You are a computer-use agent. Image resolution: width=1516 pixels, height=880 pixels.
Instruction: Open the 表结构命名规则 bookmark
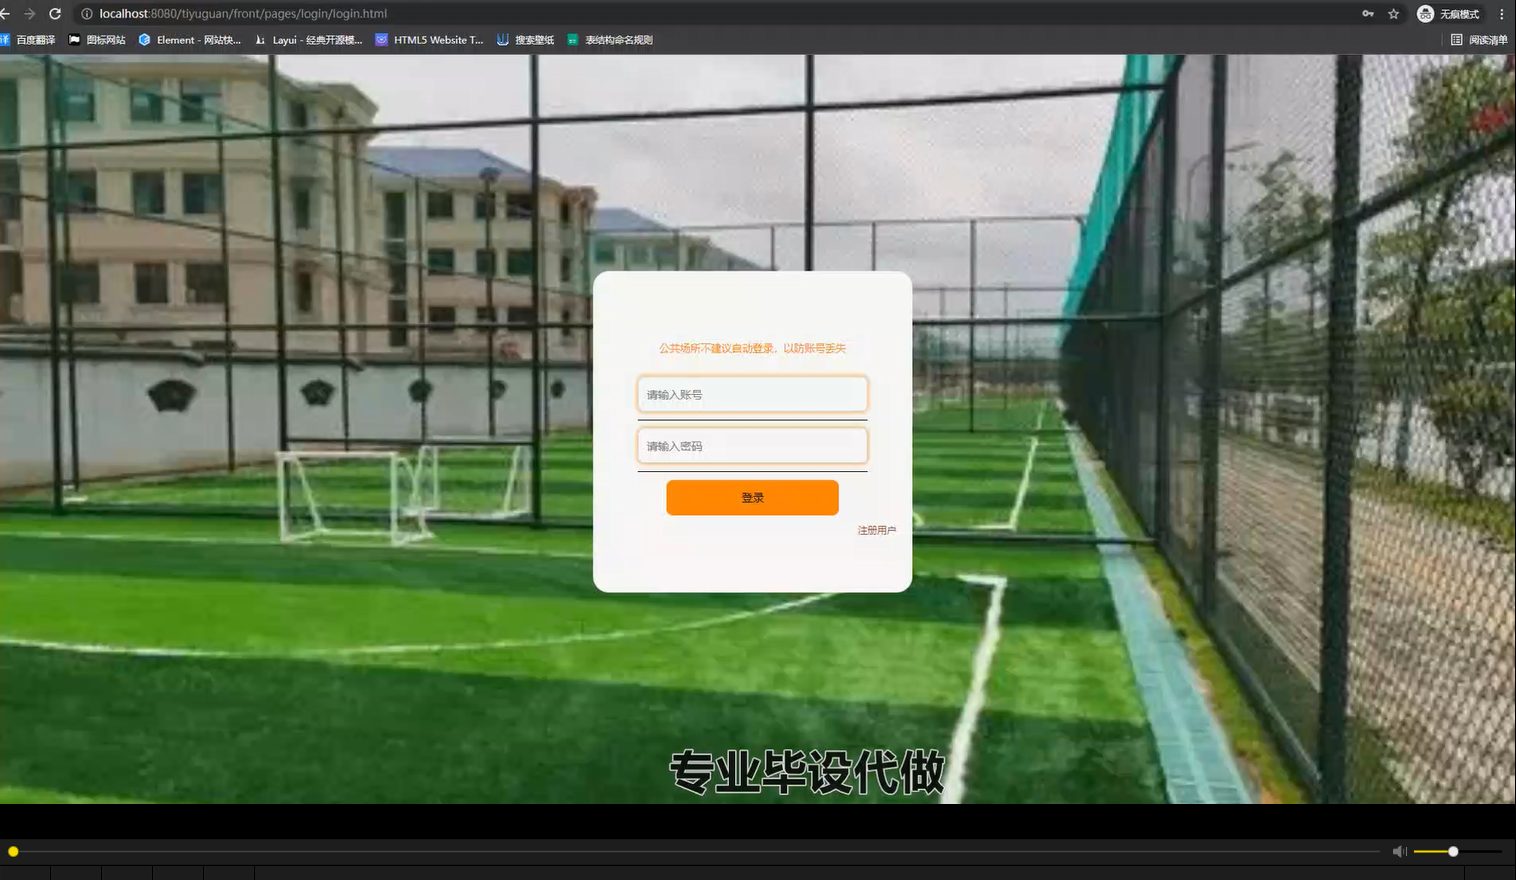coord(610,40)
